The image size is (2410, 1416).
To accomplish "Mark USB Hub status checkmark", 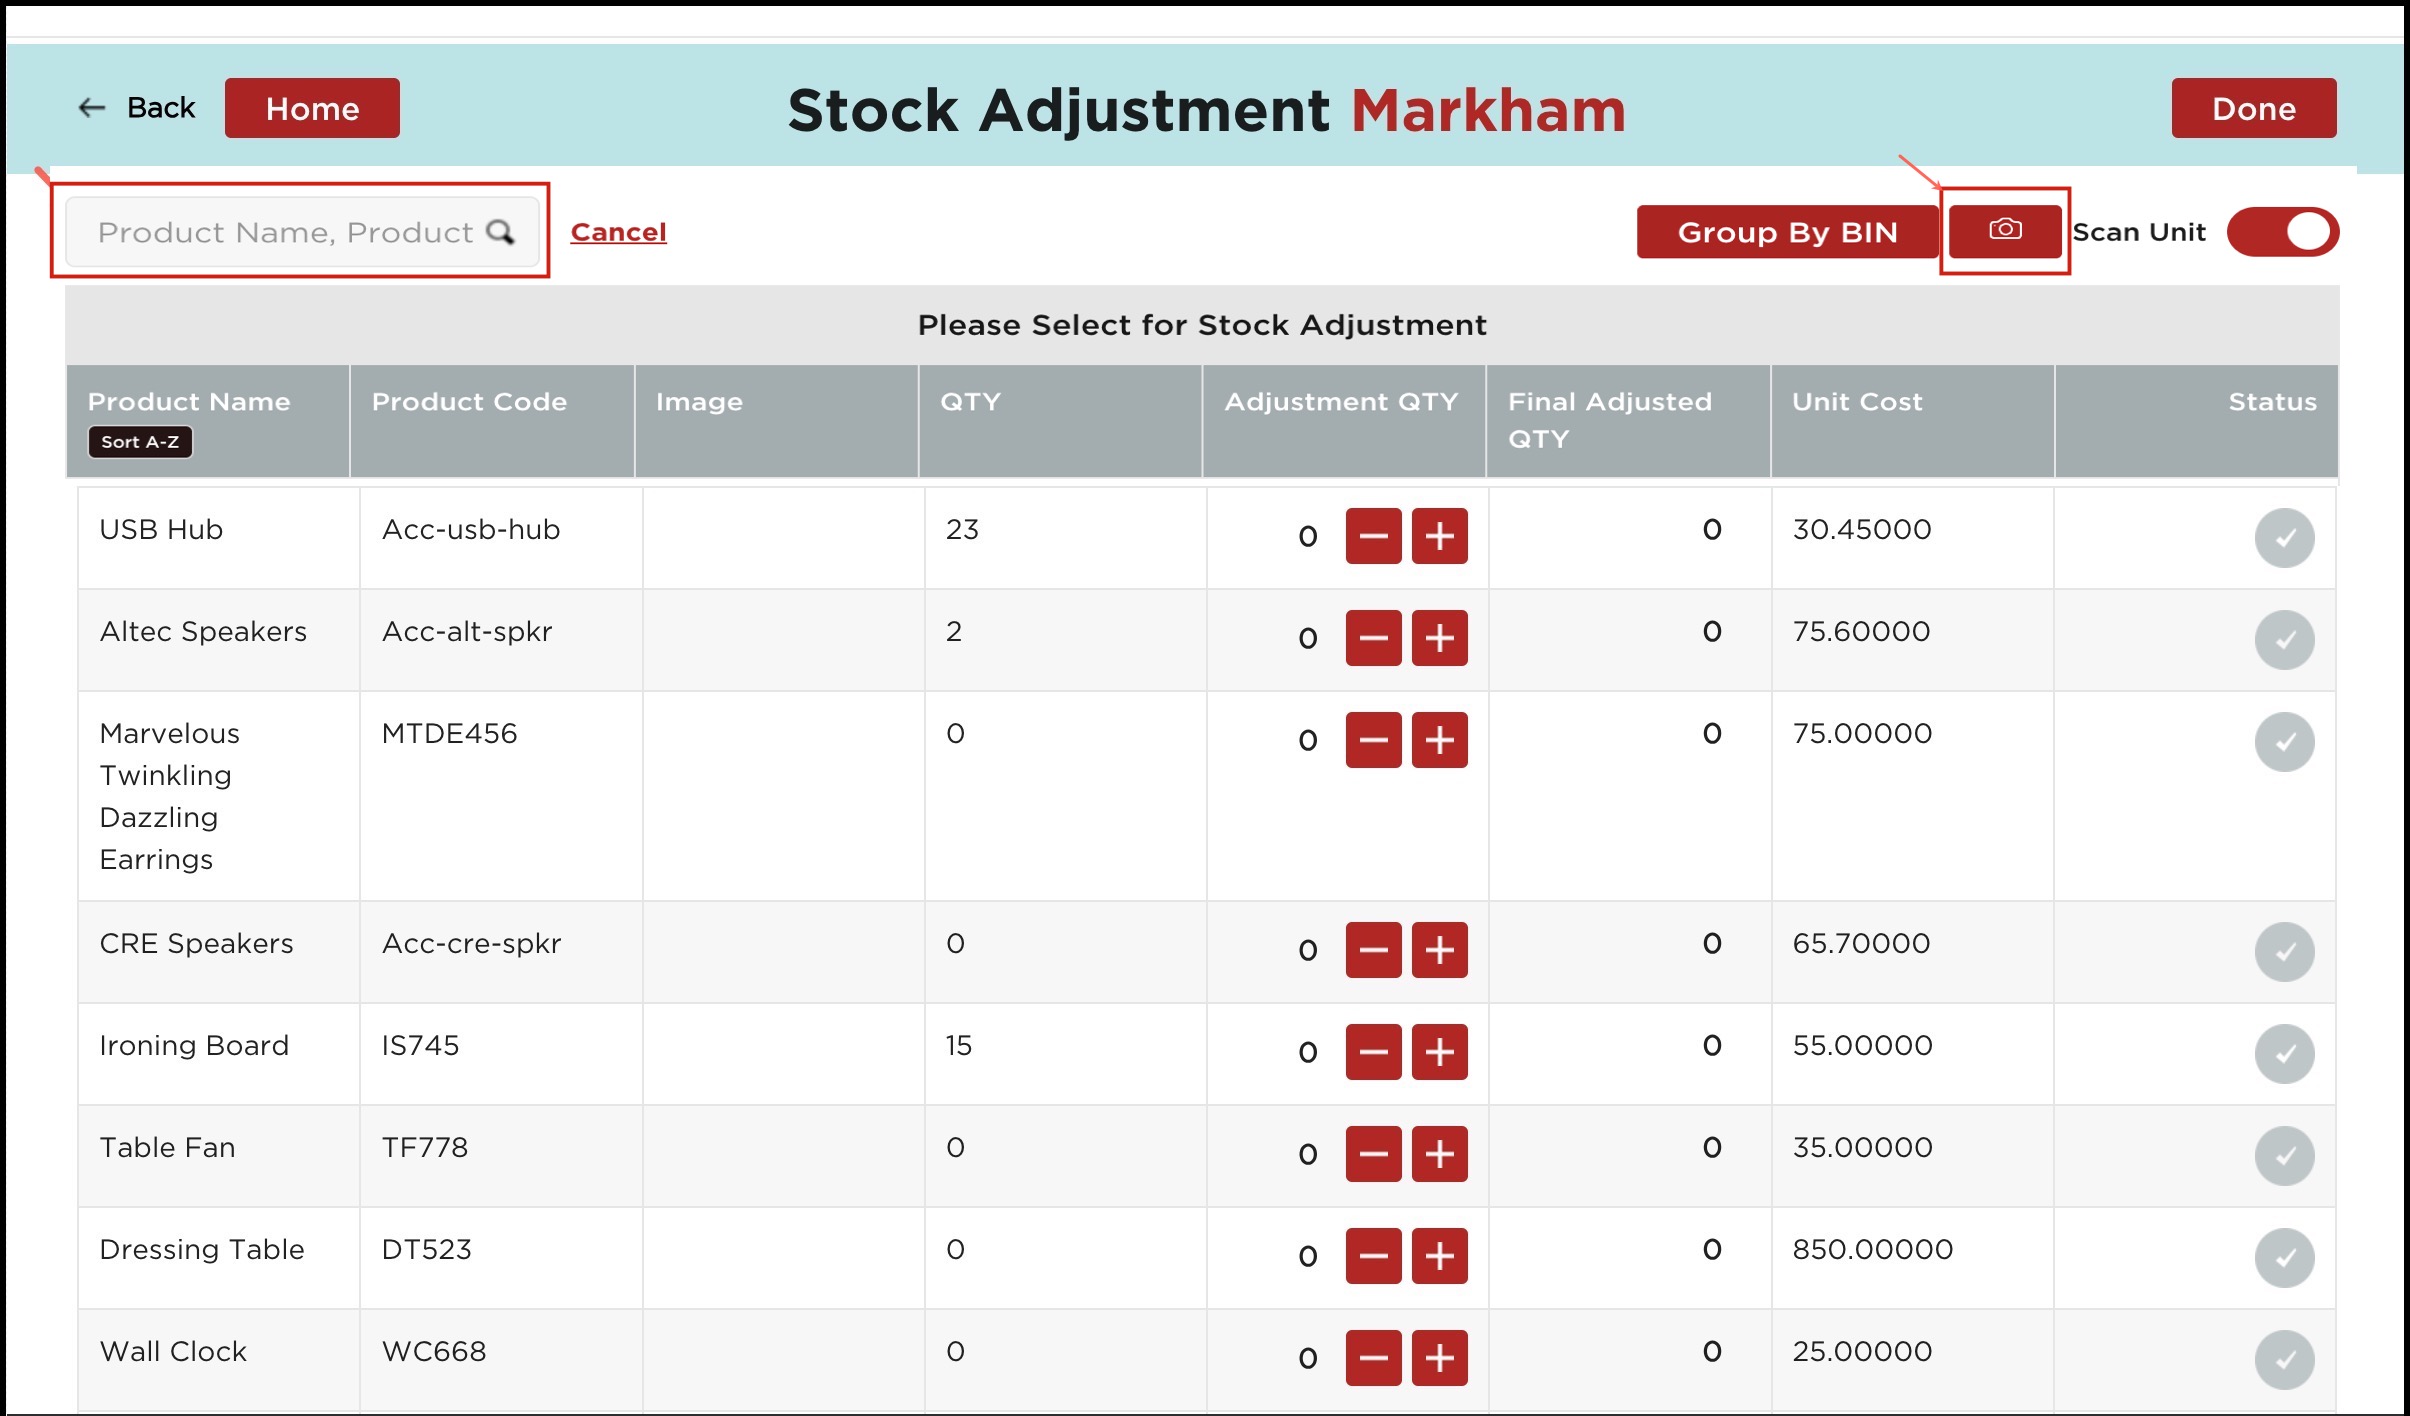I will tap(2283, 538).
